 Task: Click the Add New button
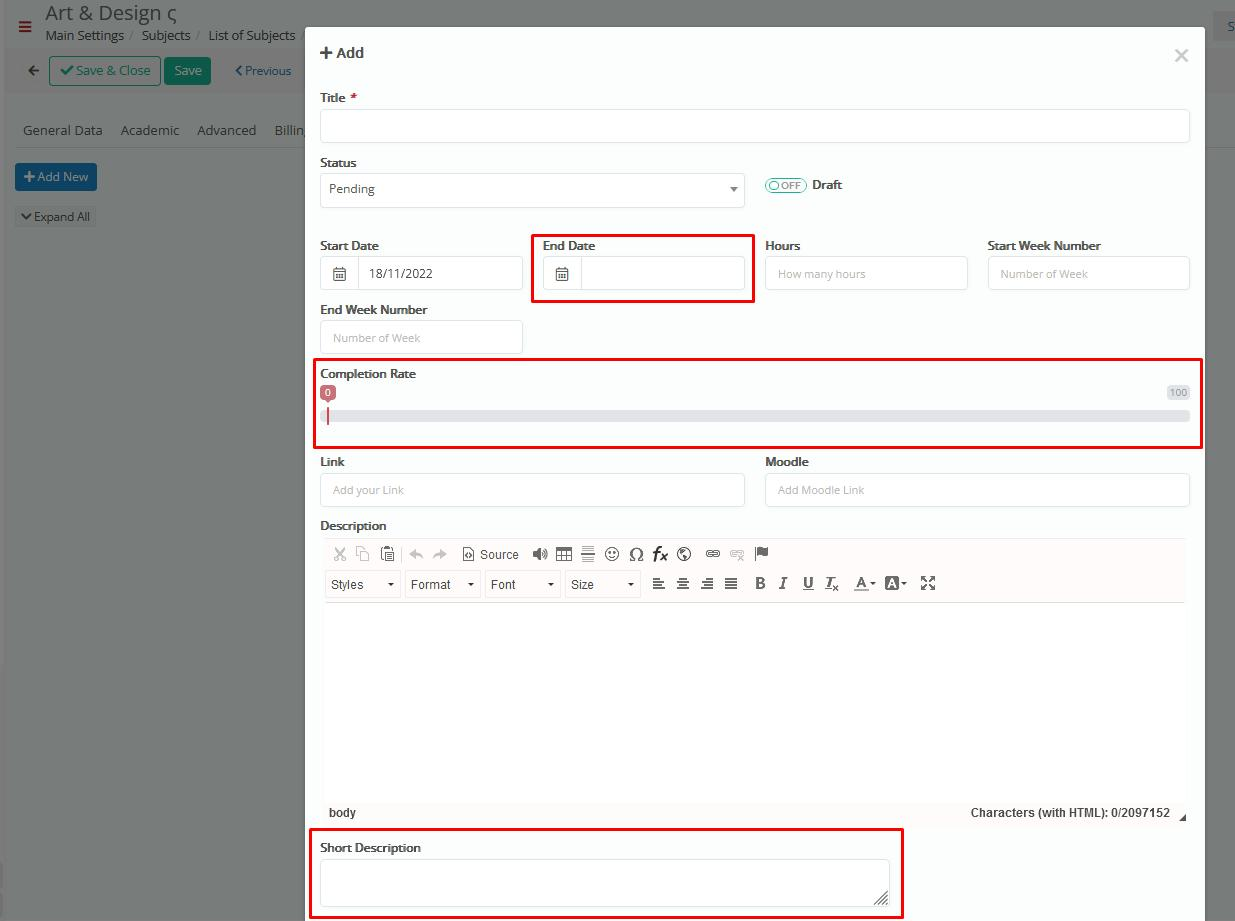56,177
